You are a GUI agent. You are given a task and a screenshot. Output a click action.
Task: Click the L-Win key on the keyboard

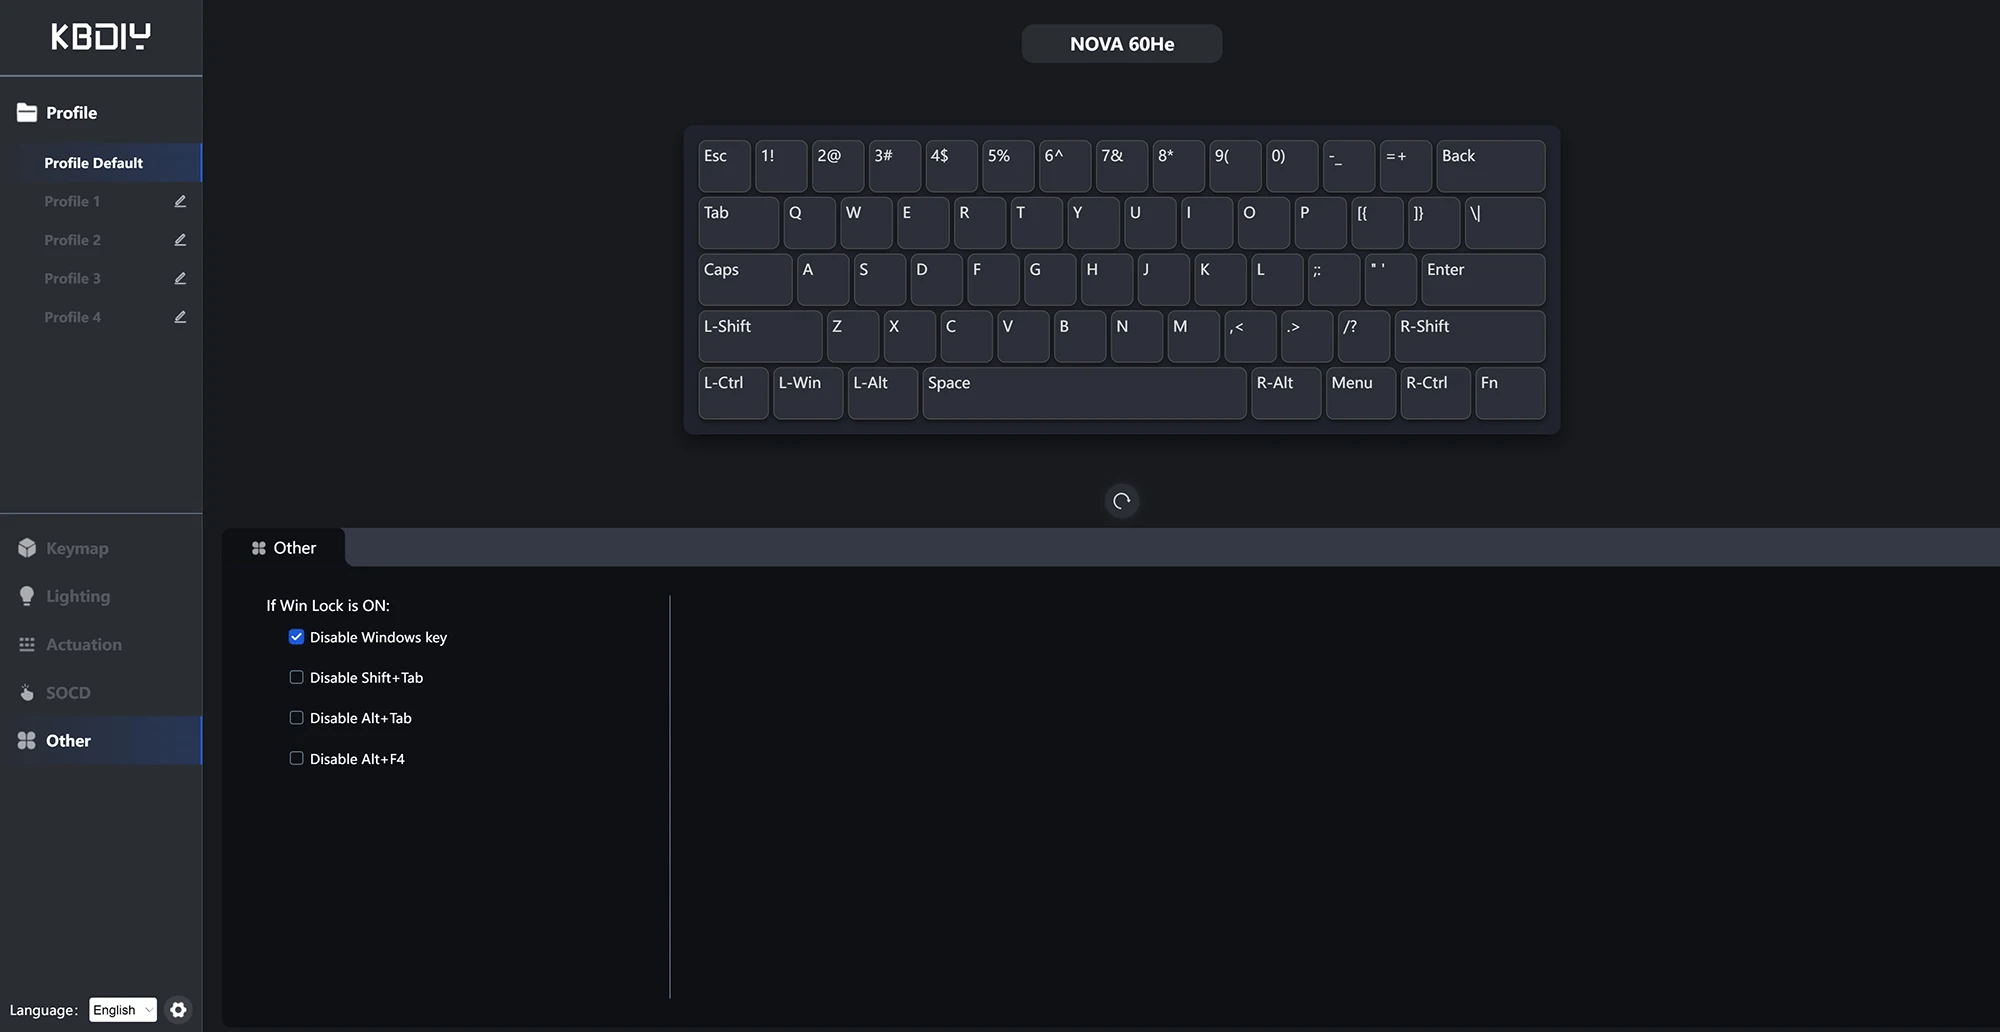(x=808, y=393)
